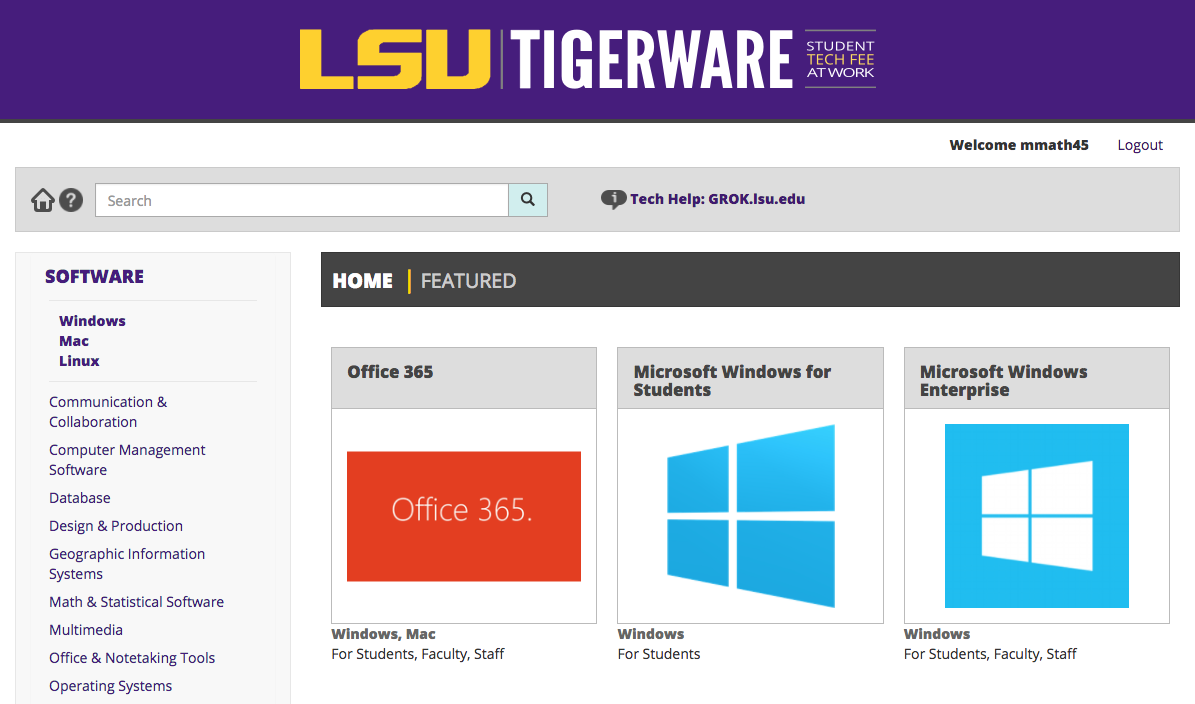Image resolution: width=1195 pixels, height=704 pixels.
Task: Open Math & Statistical Software category
Action: pyautogui.click(x=136, y=602)
